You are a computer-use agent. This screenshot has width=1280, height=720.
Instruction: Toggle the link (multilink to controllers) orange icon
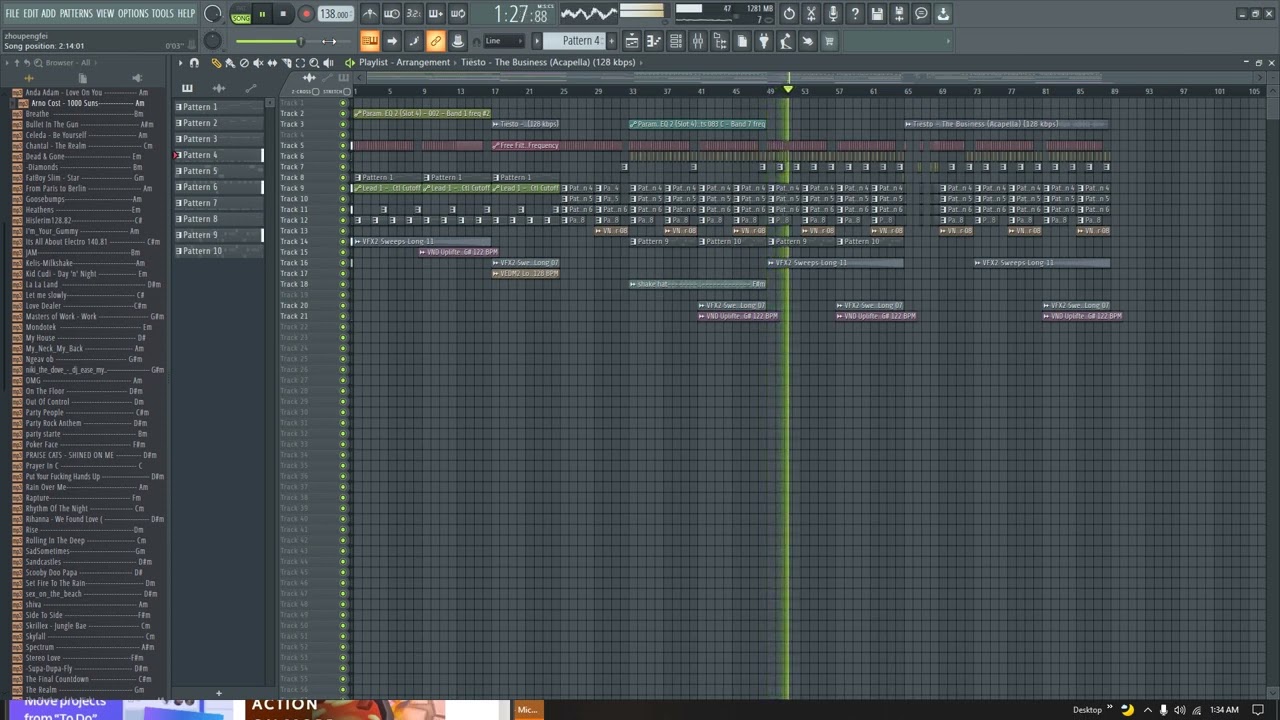pyautogui.click(x=435, y=41)
